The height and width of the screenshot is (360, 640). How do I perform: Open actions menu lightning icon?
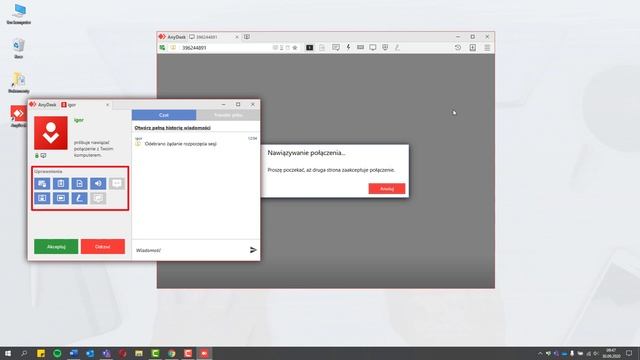click(x=348, y=48)
